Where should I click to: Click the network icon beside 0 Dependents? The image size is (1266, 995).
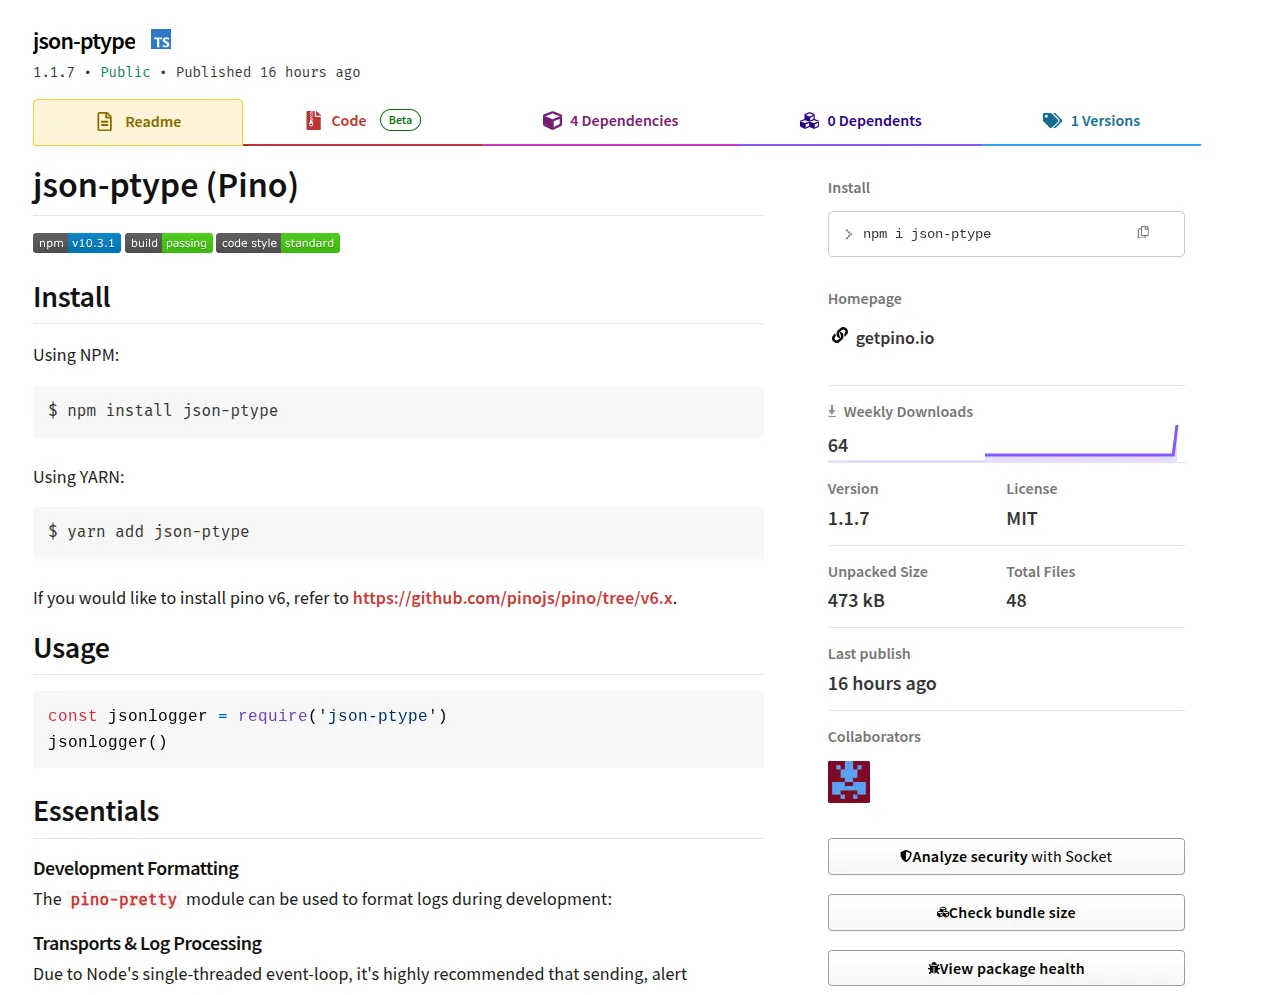[808, 120]
